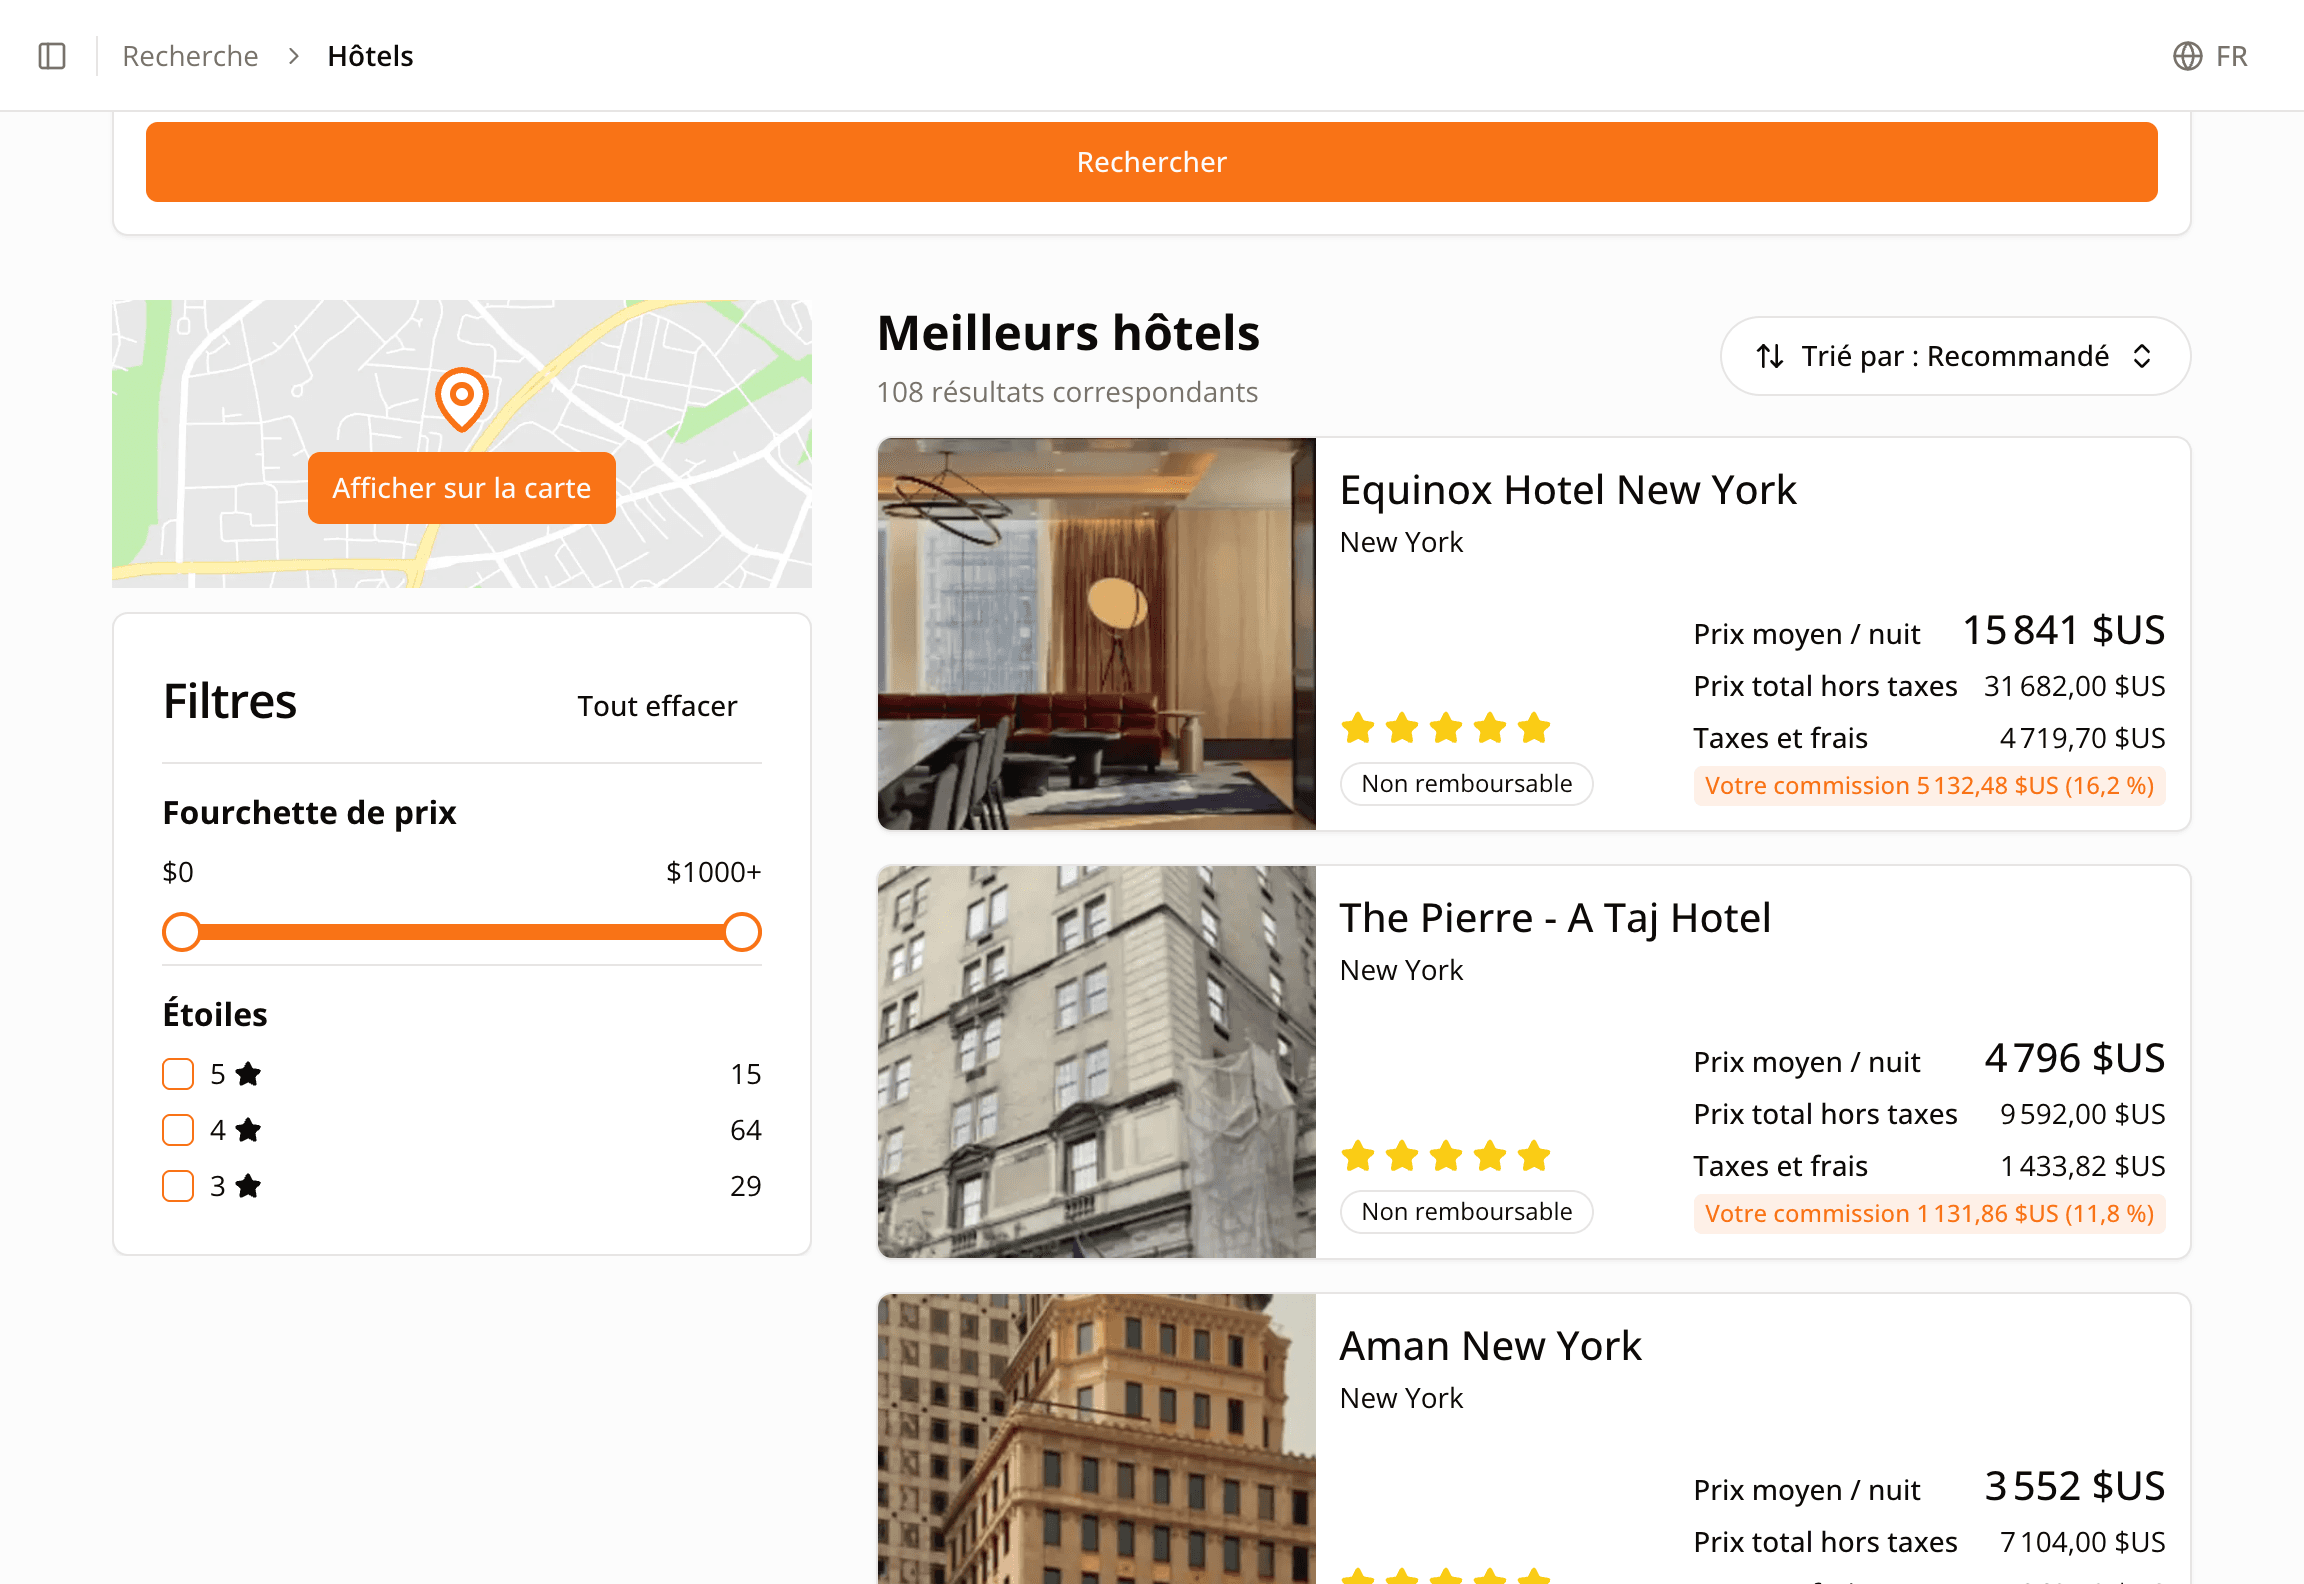
Task: Click The Pierre hotel star rating
Action: (x=1446, y=1156)
